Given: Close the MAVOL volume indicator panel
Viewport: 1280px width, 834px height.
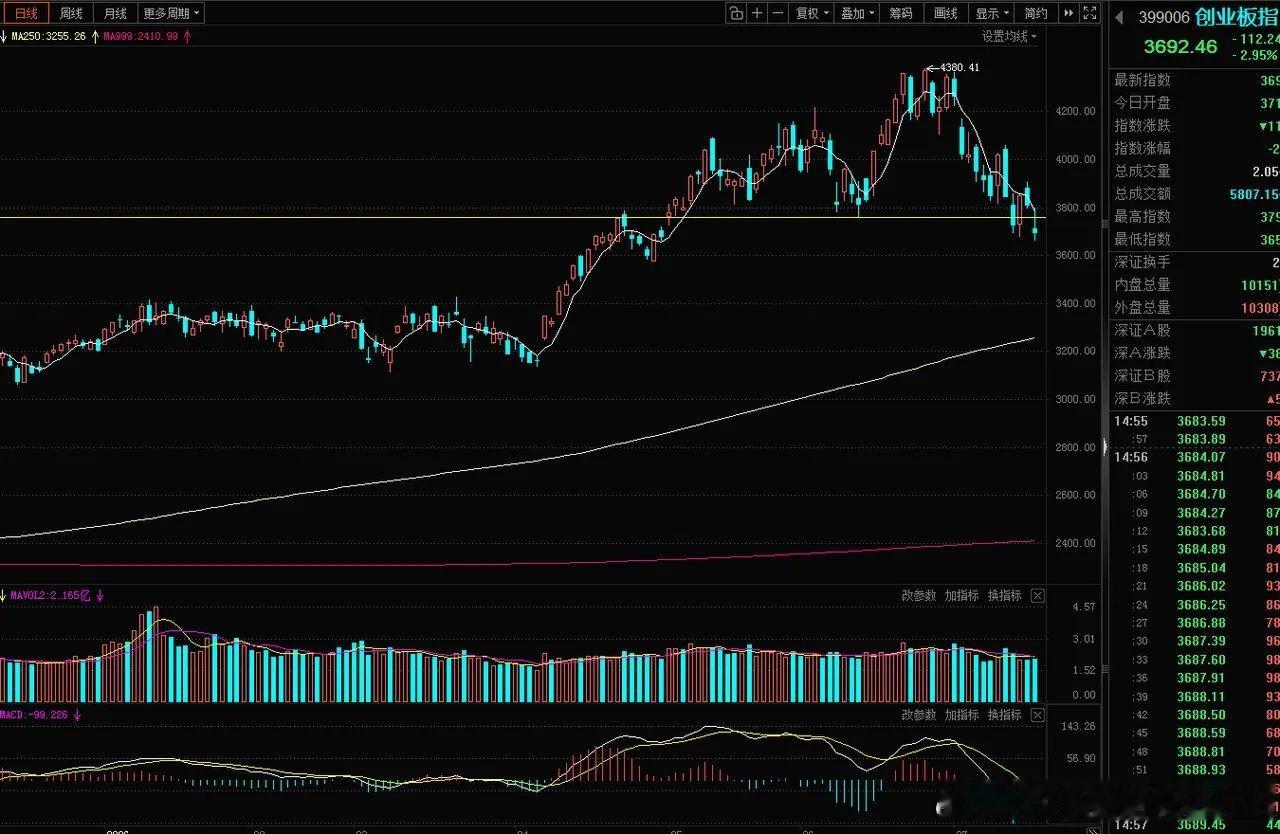Looking at the screenshot, I should [x=1037, y=596].
